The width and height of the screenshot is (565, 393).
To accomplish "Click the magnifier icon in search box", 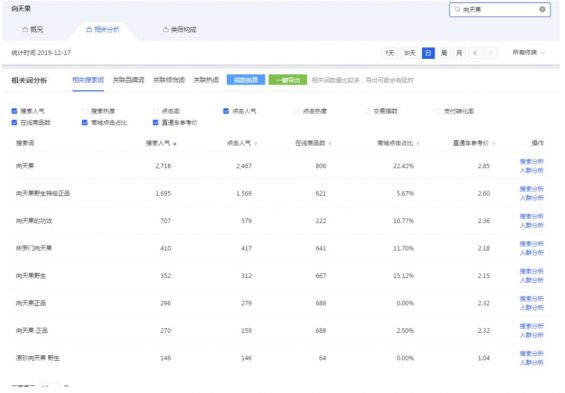I will pos(457,9).
